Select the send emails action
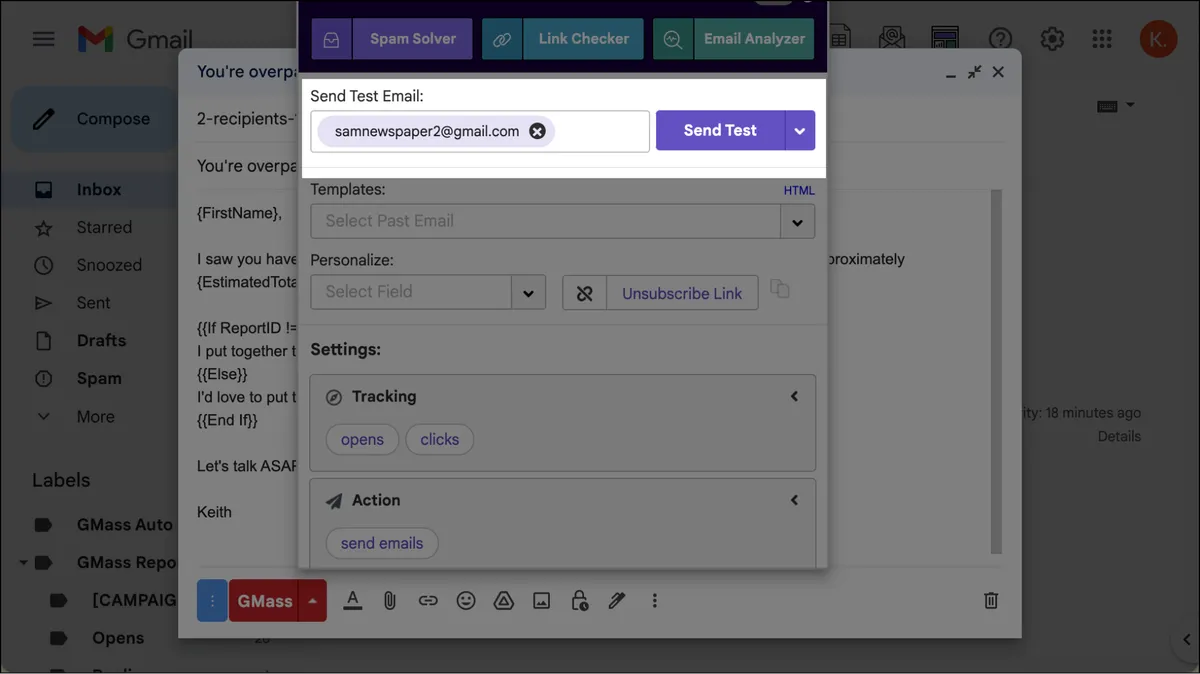The image size is (1200, 674). [382, 544]
